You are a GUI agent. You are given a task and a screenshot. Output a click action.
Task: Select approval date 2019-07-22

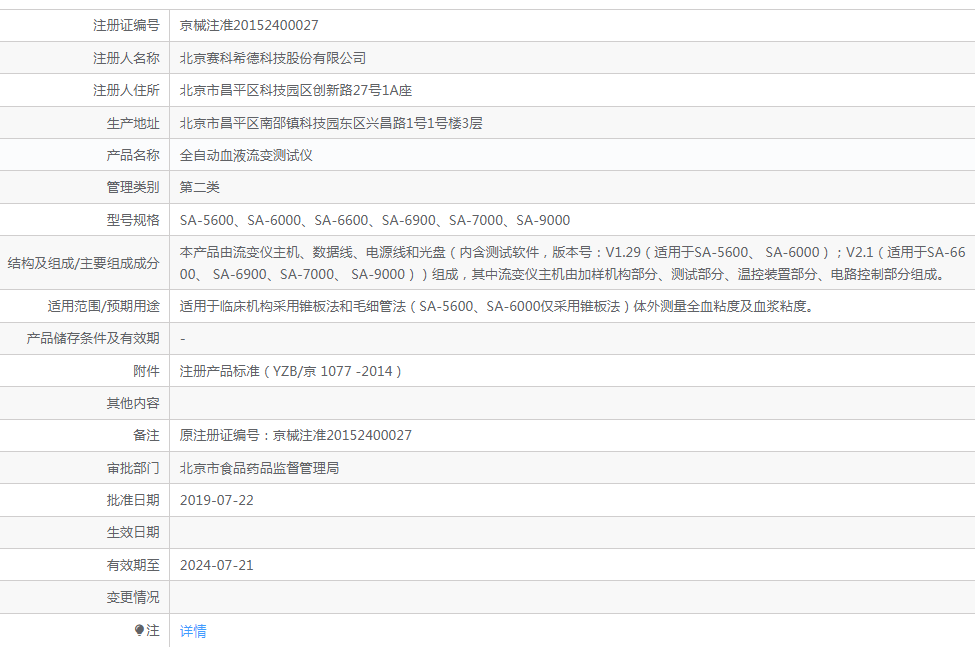point(216,500)
